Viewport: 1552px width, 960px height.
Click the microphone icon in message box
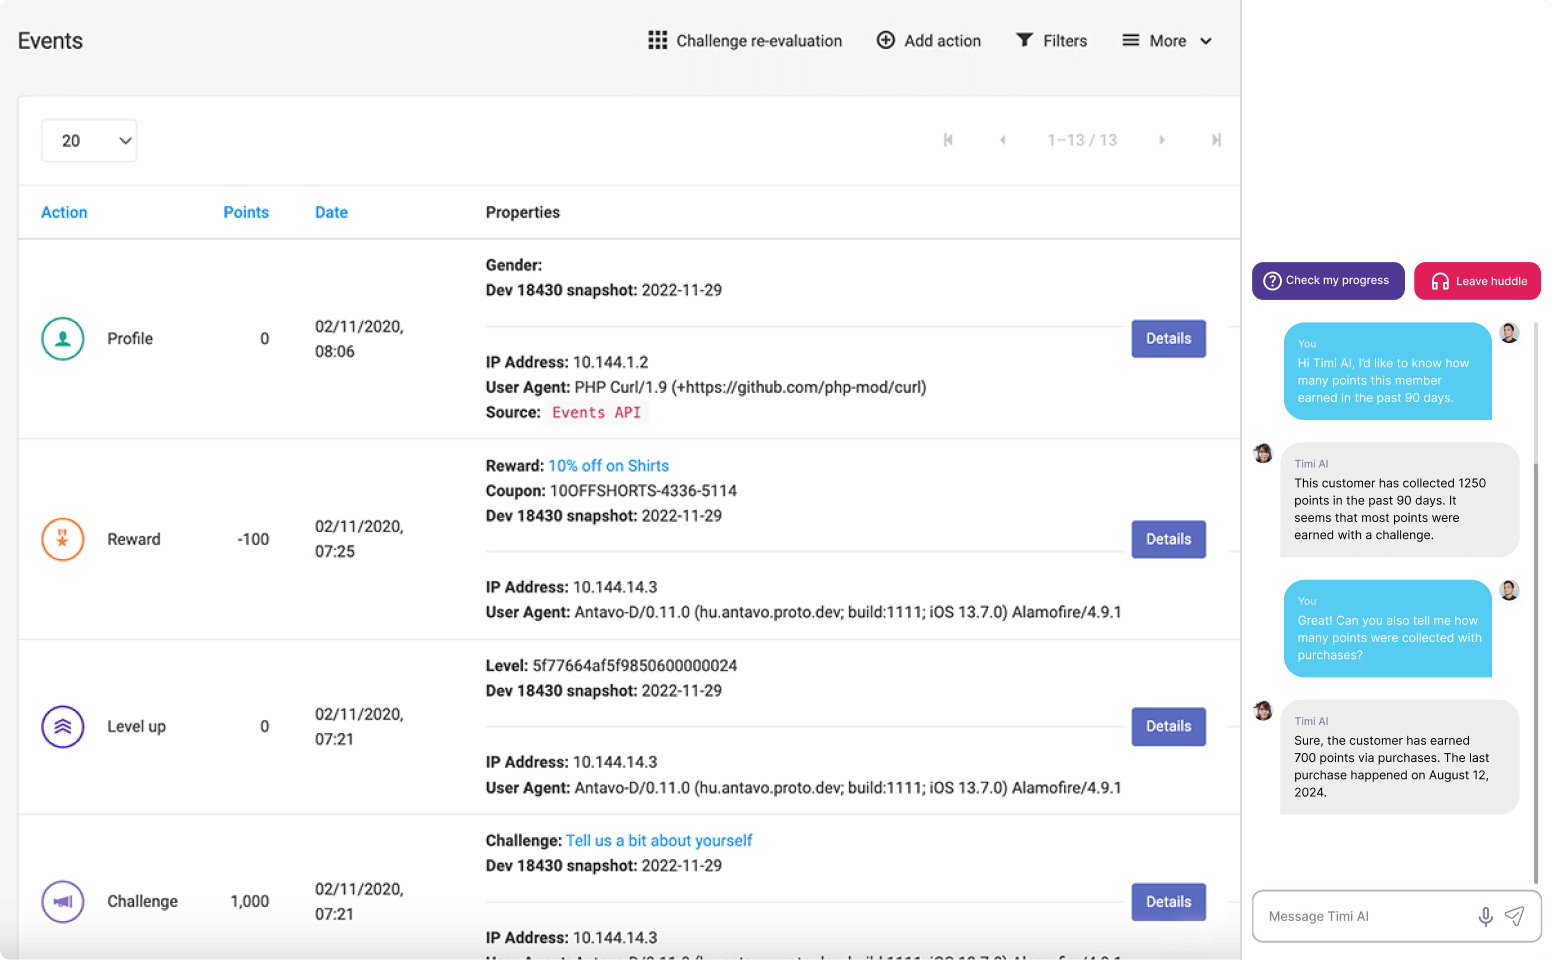click(1485, 916)
